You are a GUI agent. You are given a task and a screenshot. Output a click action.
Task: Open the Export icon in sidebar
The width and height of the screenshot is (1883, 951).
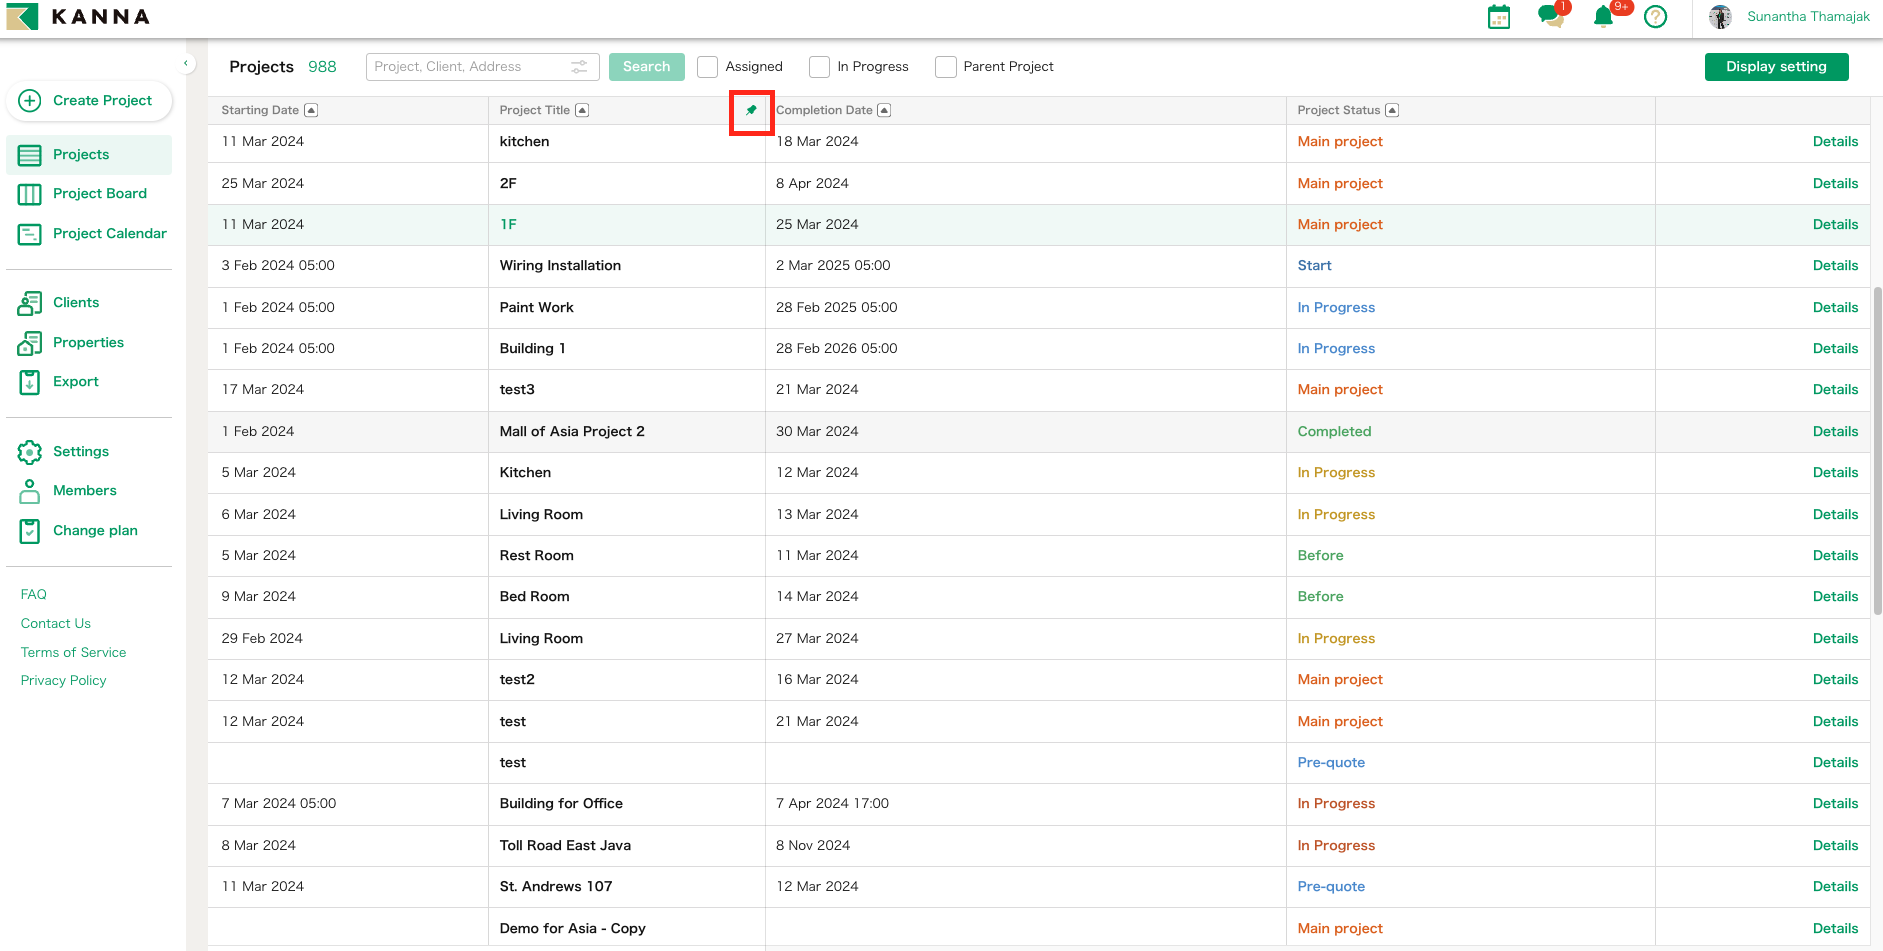(30, 381)
